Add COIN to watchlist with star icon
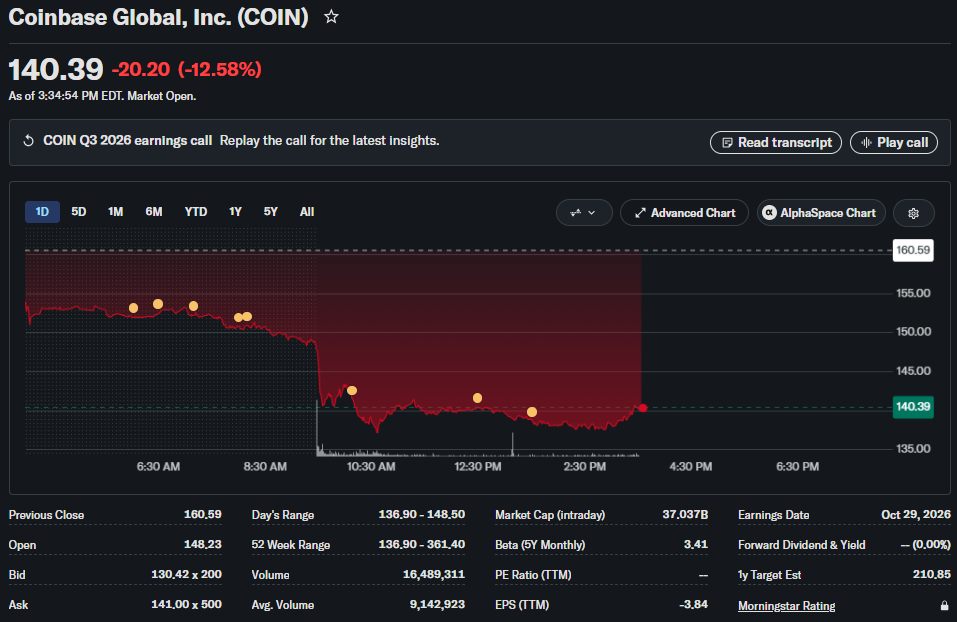Screen dimensions: 957x622 (x=331, y=16)
